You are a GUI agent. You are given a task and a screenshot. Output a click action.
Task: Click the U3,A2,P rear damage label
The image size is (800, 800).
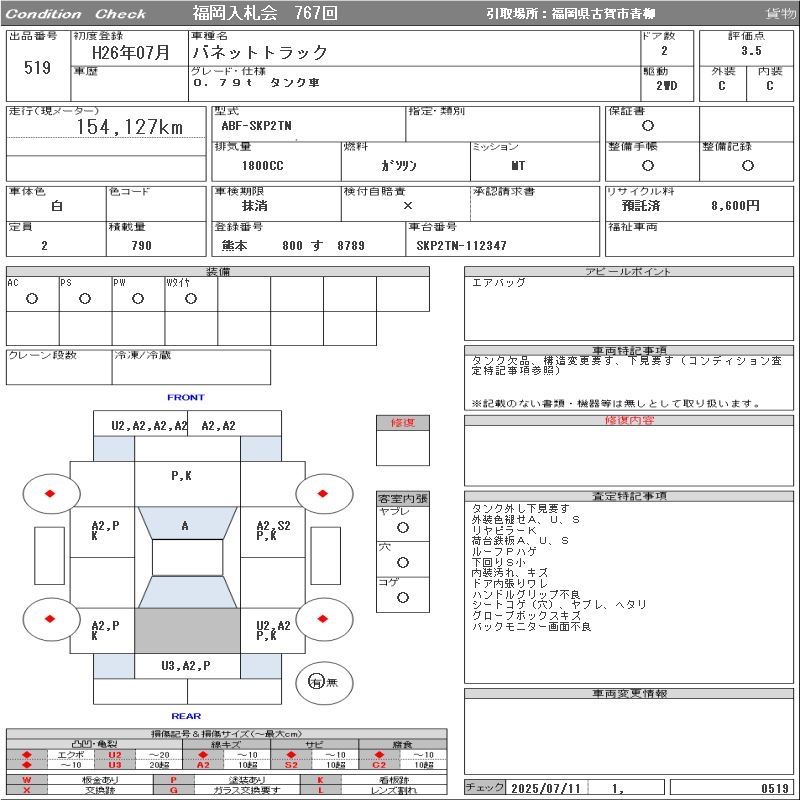pyautogui.click(x=186, y=665)
